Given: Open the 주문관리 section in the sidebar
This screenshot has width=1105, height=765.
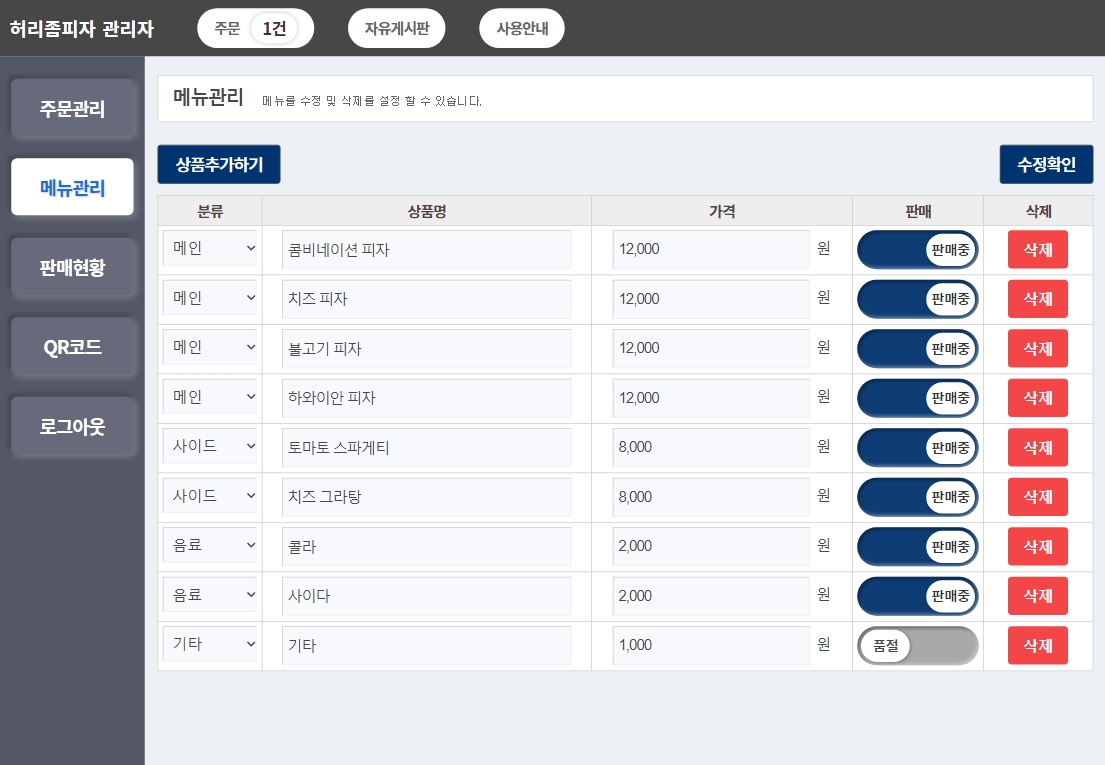Looking at the screenshot, I should click(x=72, y=109).
